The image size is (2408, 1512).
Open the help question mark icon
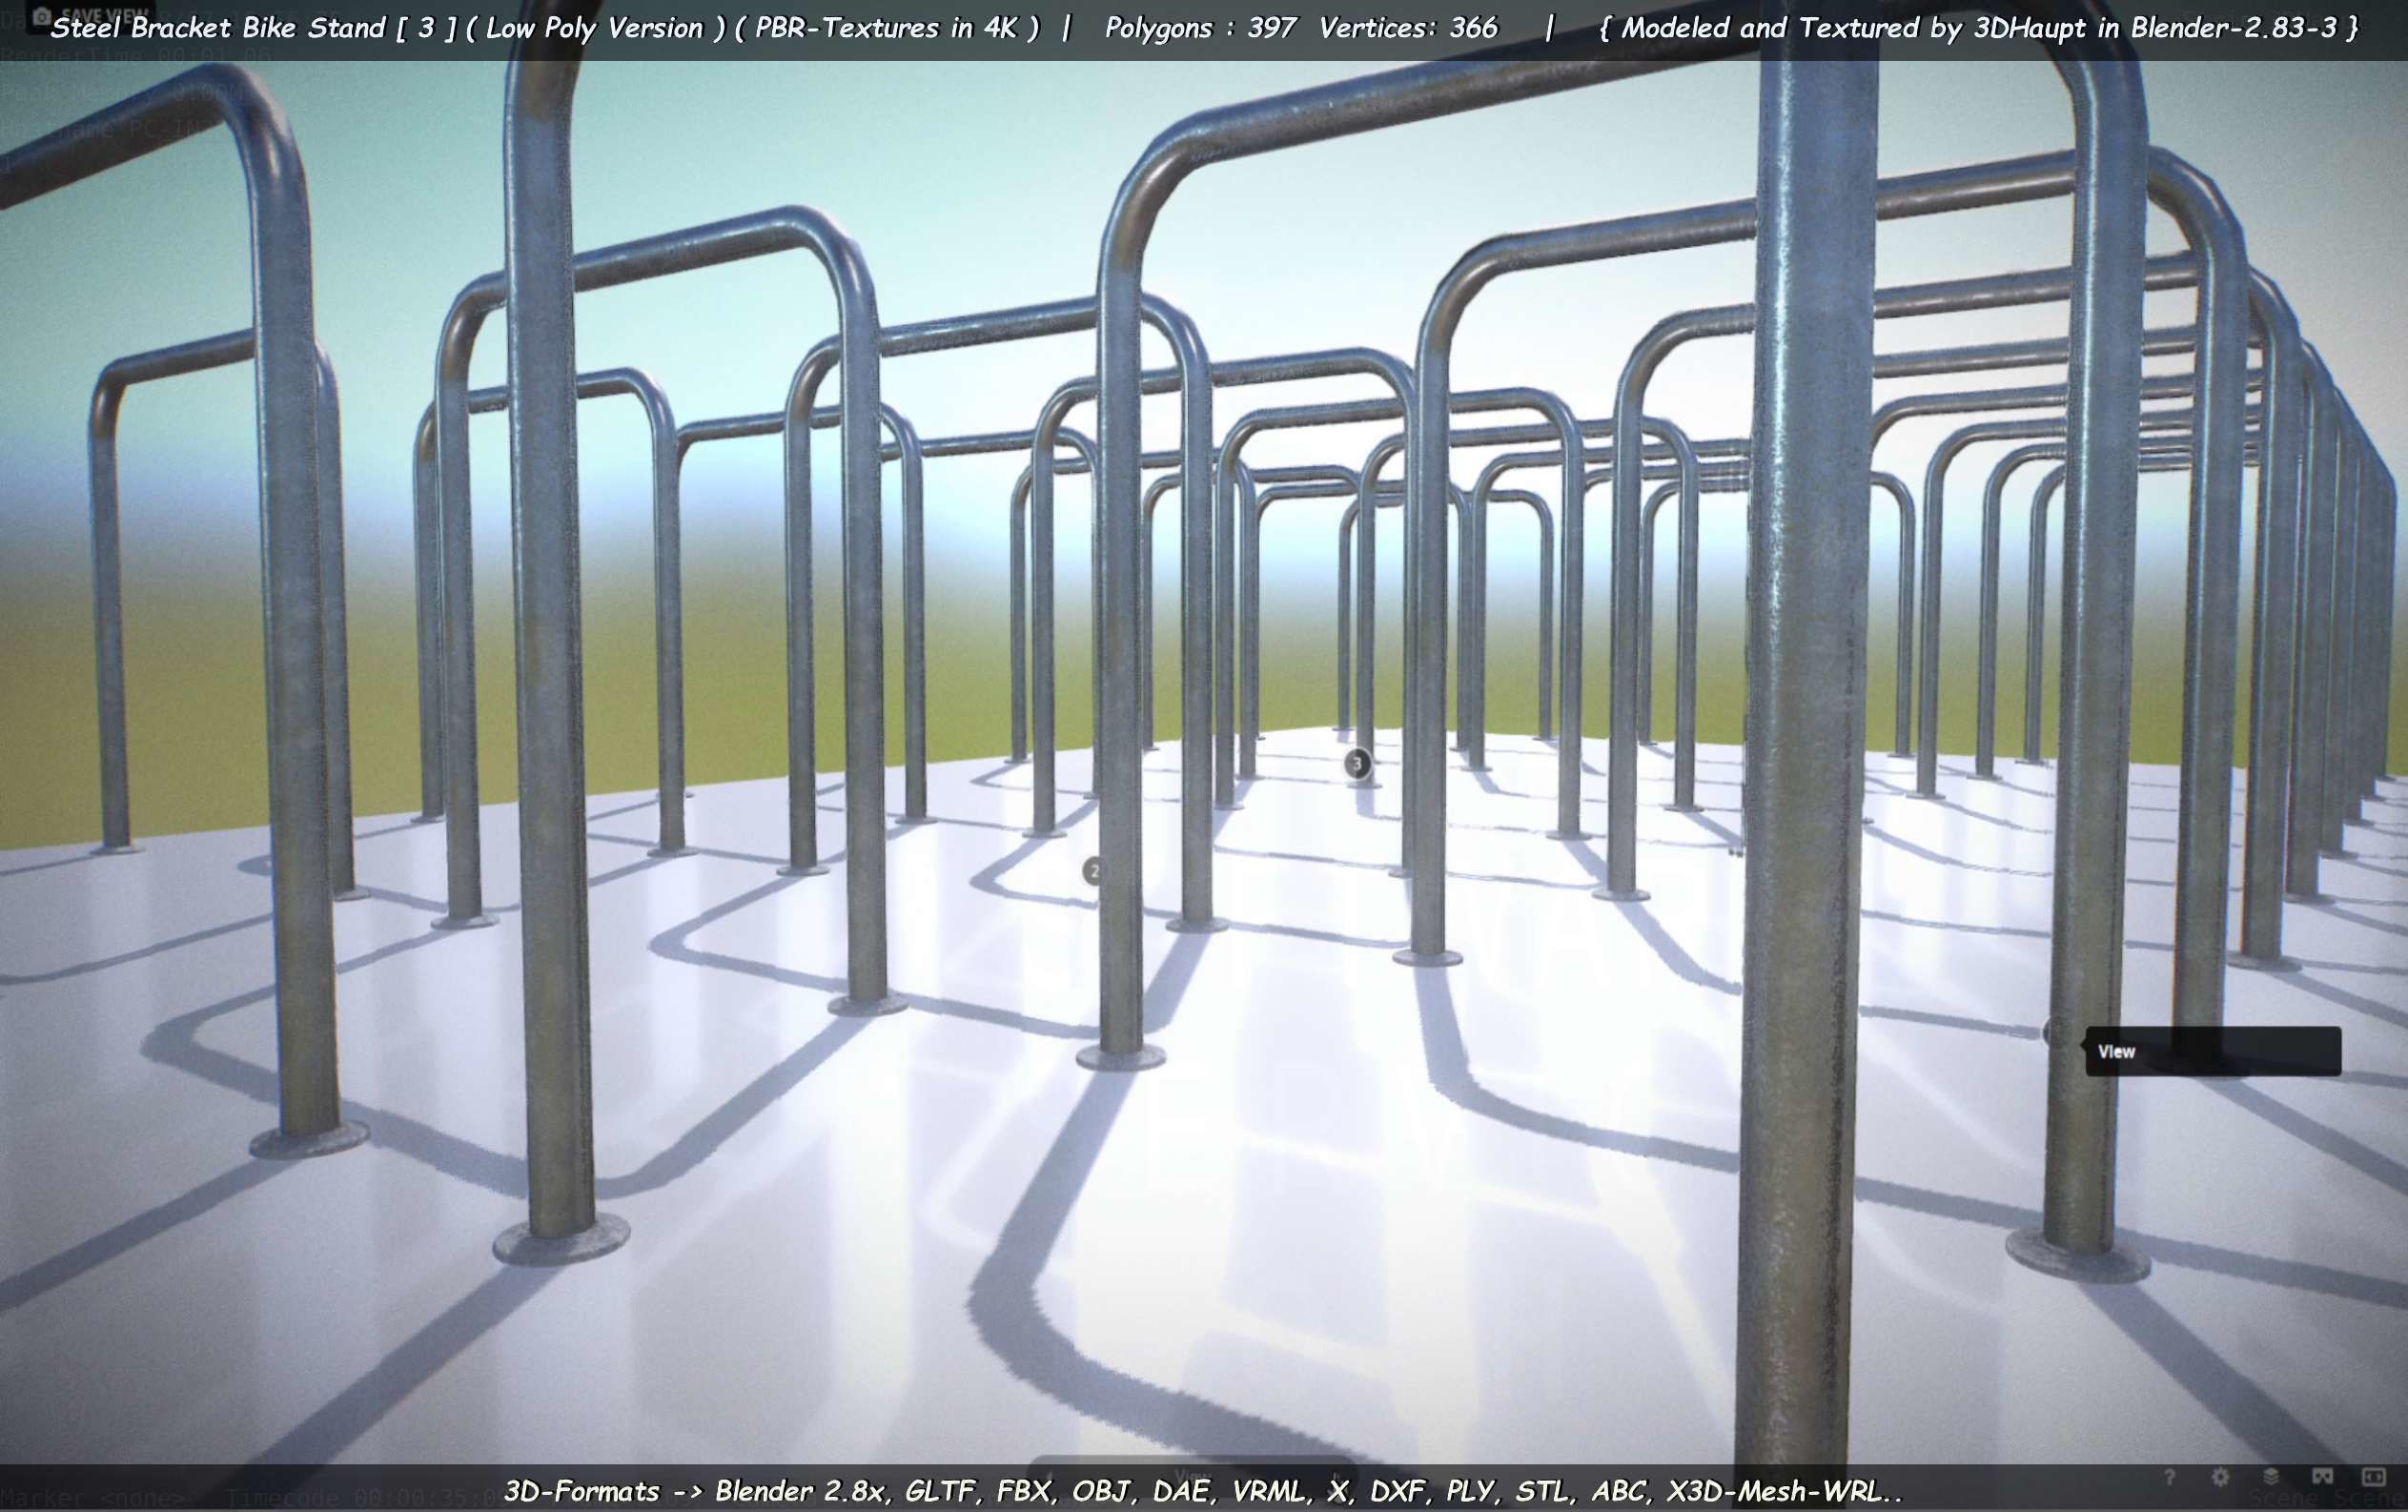click(2169, 1477)
